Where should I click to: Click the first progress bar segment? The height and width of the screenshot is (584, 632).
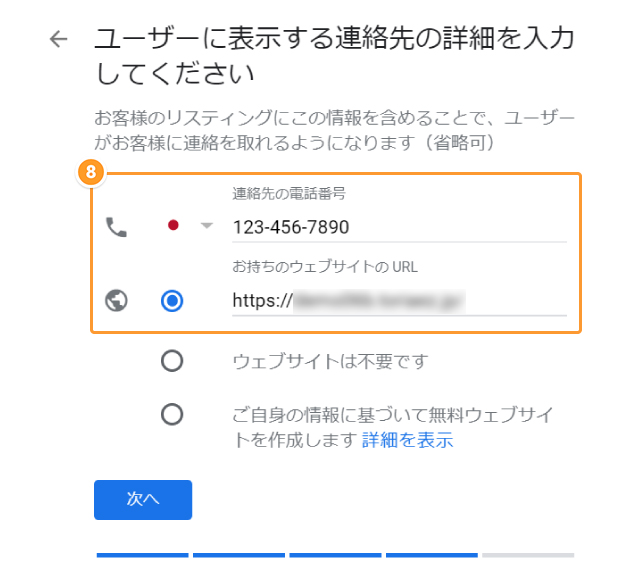click(x=143, y=555)
